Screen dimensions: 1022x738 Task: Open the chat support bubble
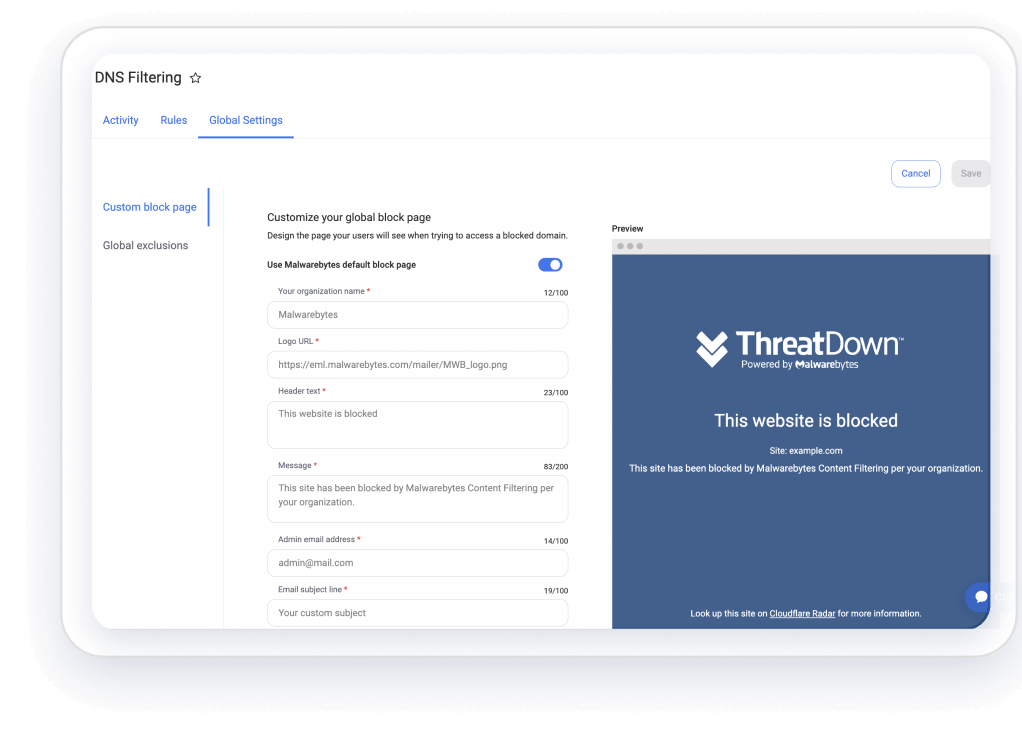980,597
